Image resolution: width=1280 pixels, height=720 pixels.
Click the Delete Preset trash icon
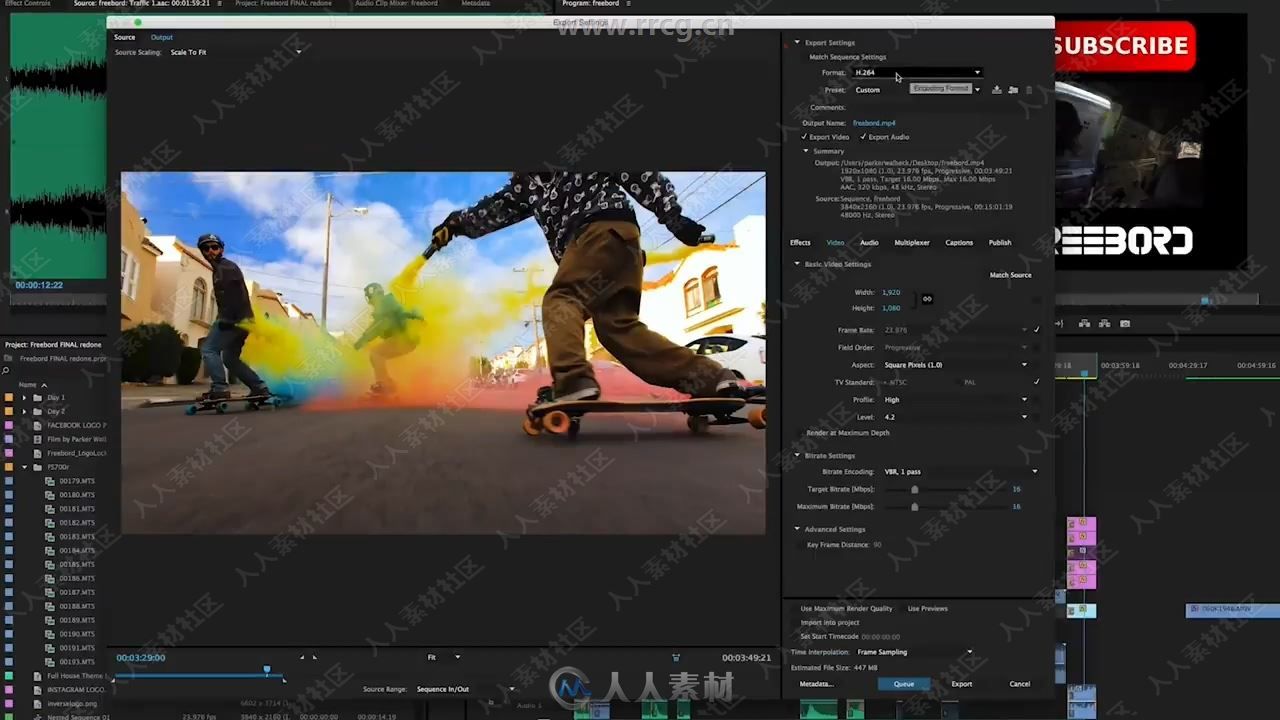click(1029, 90)
